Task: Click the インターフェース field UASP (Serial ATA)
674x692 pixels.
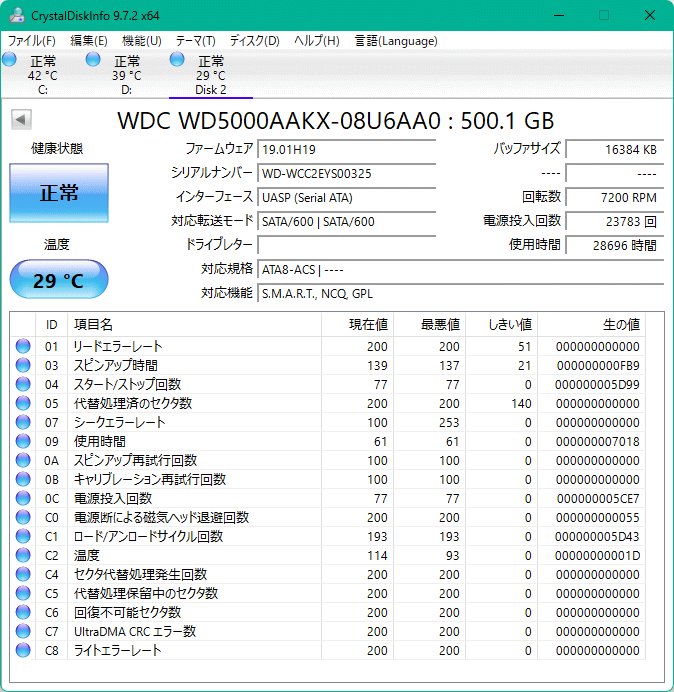Action: (346, 197)
